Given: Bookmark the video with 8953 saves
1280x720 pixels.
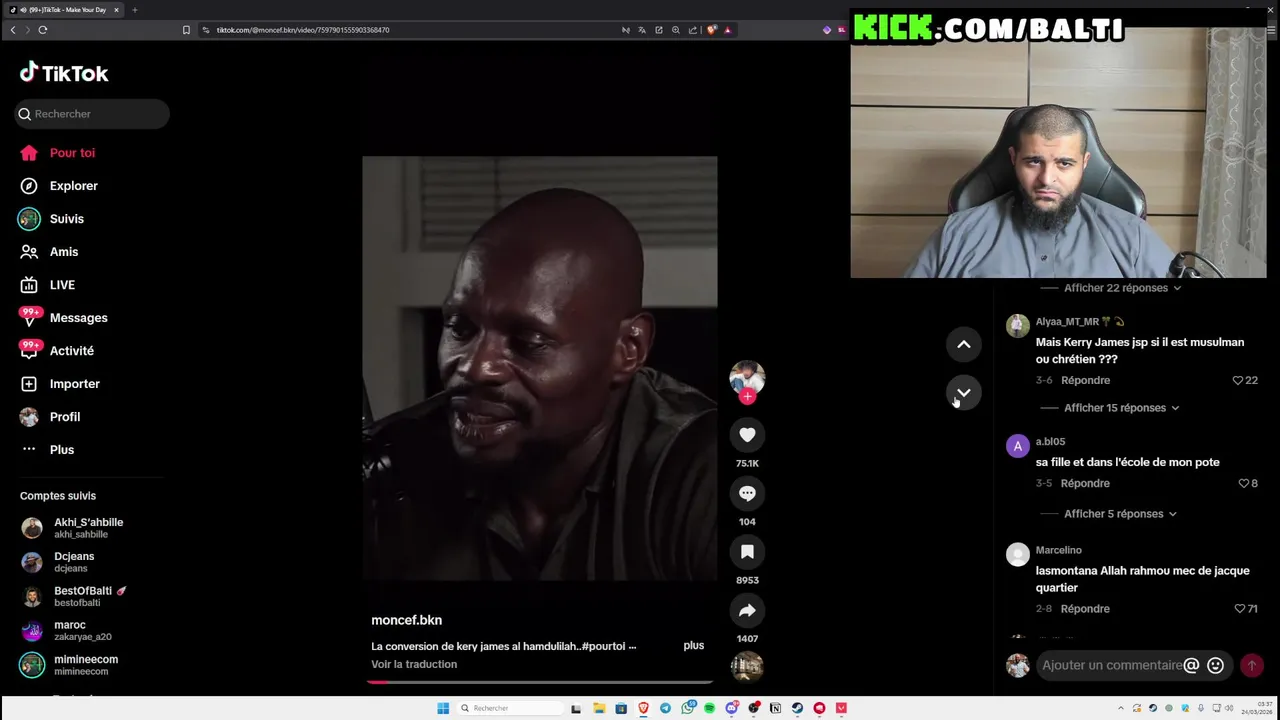Looking at the screenshot, I should pyautogui.click(x=747, y=552).
